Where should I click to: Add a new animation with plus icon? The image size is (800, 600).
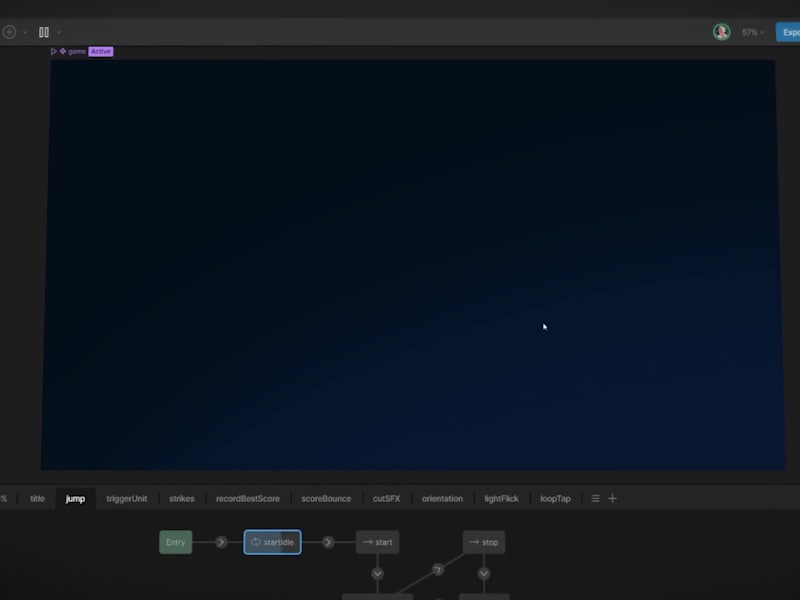(x=613, y=498)
